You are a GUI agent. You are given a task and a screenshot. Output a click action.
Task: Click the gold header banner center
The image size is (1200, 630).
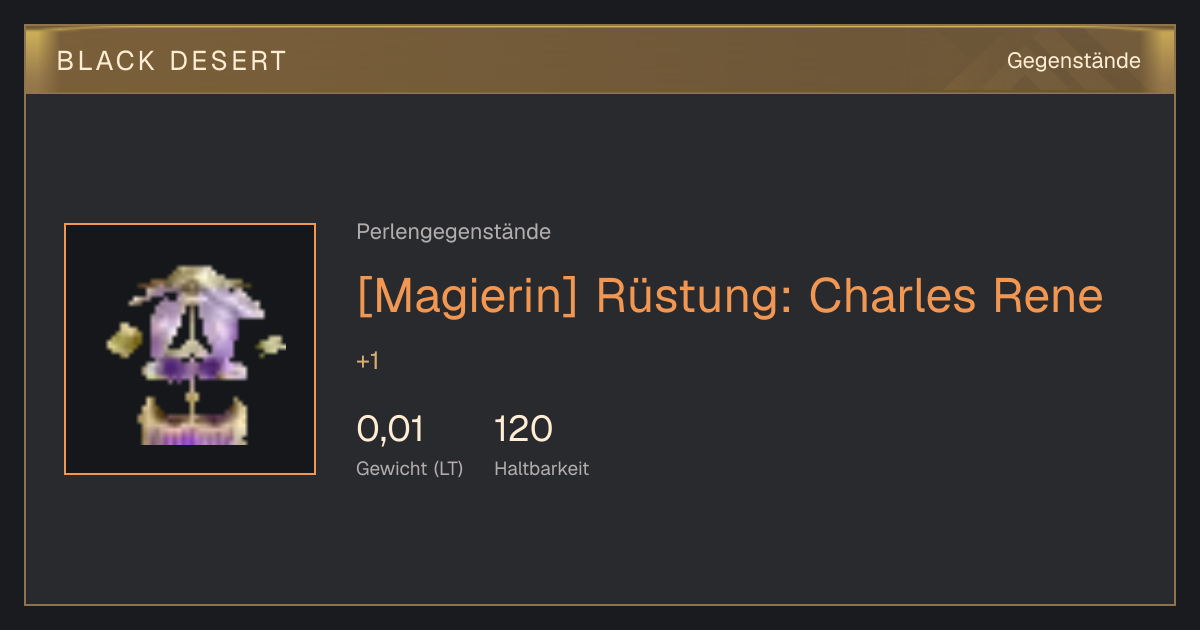[600, 60]
